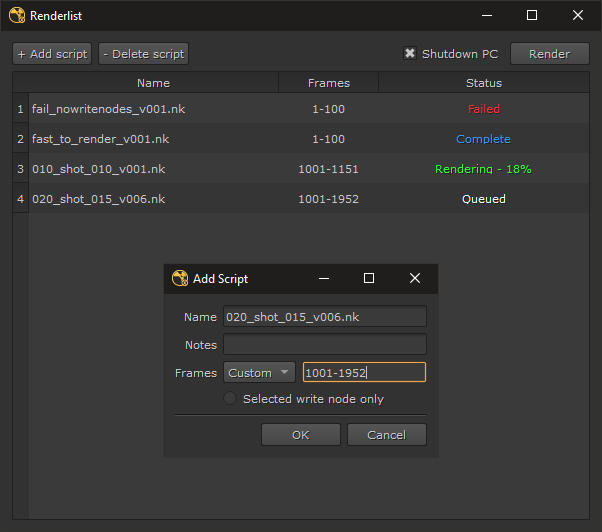Select the fast_to_render_v001.nk row
Viewport: 602px width, 532px height.
tap(100, 139)
